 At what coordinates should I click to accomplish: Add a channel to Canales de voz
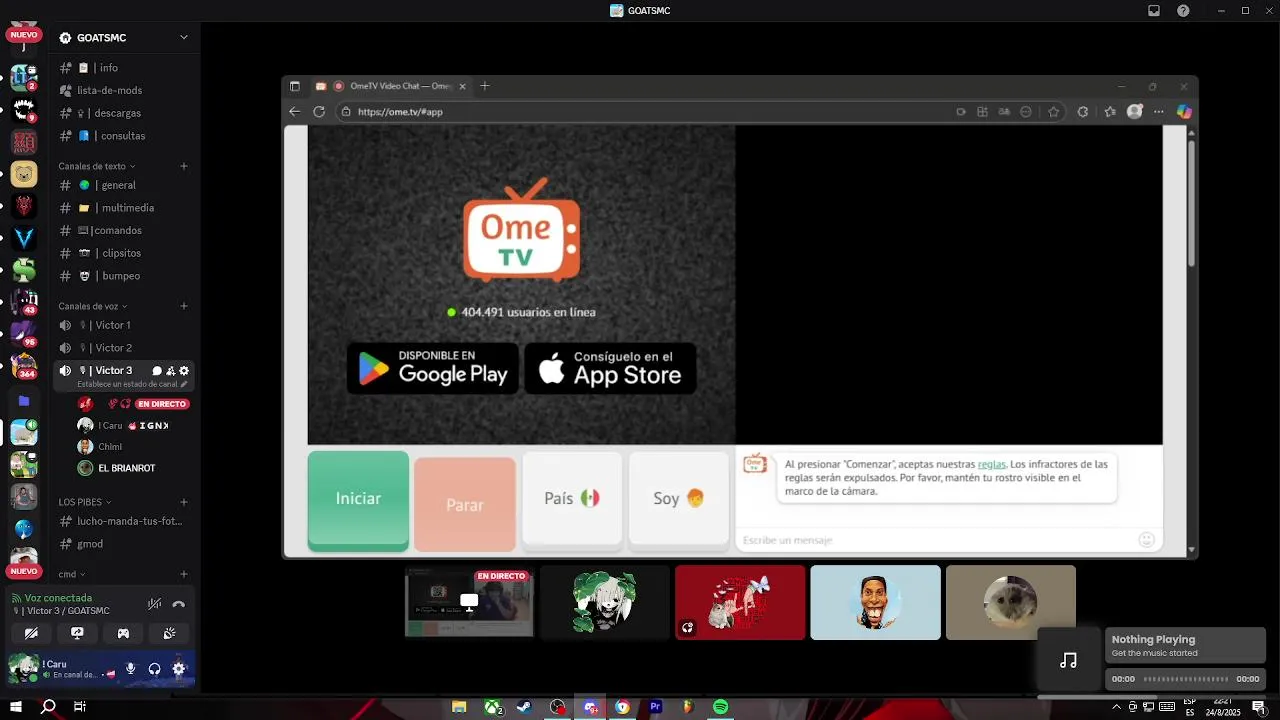184,306
